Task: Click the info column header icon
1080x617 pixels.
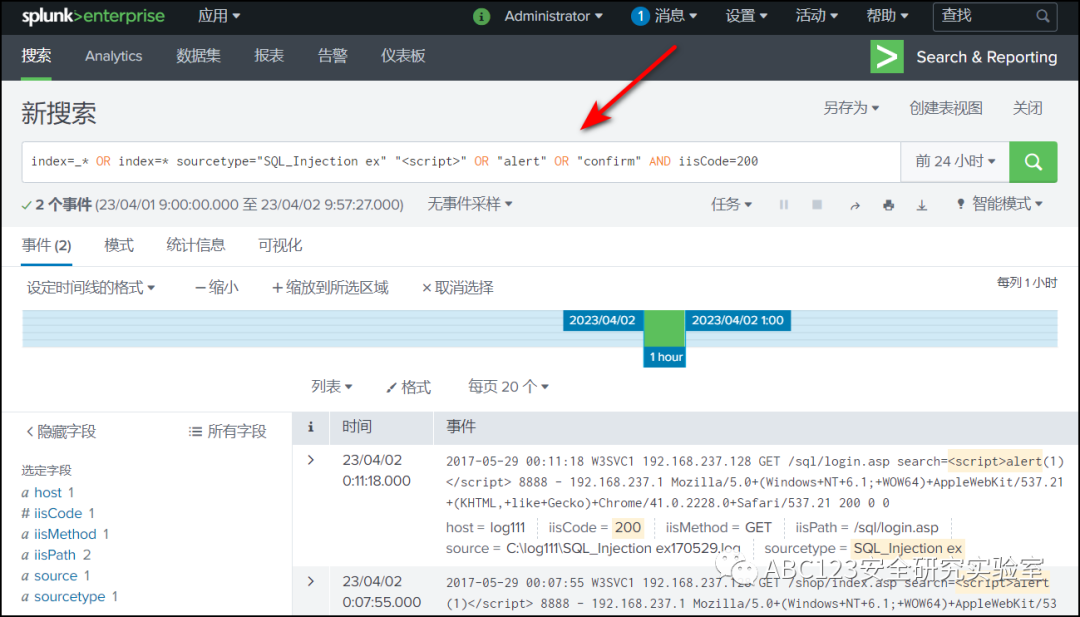Action: [311, 427]
